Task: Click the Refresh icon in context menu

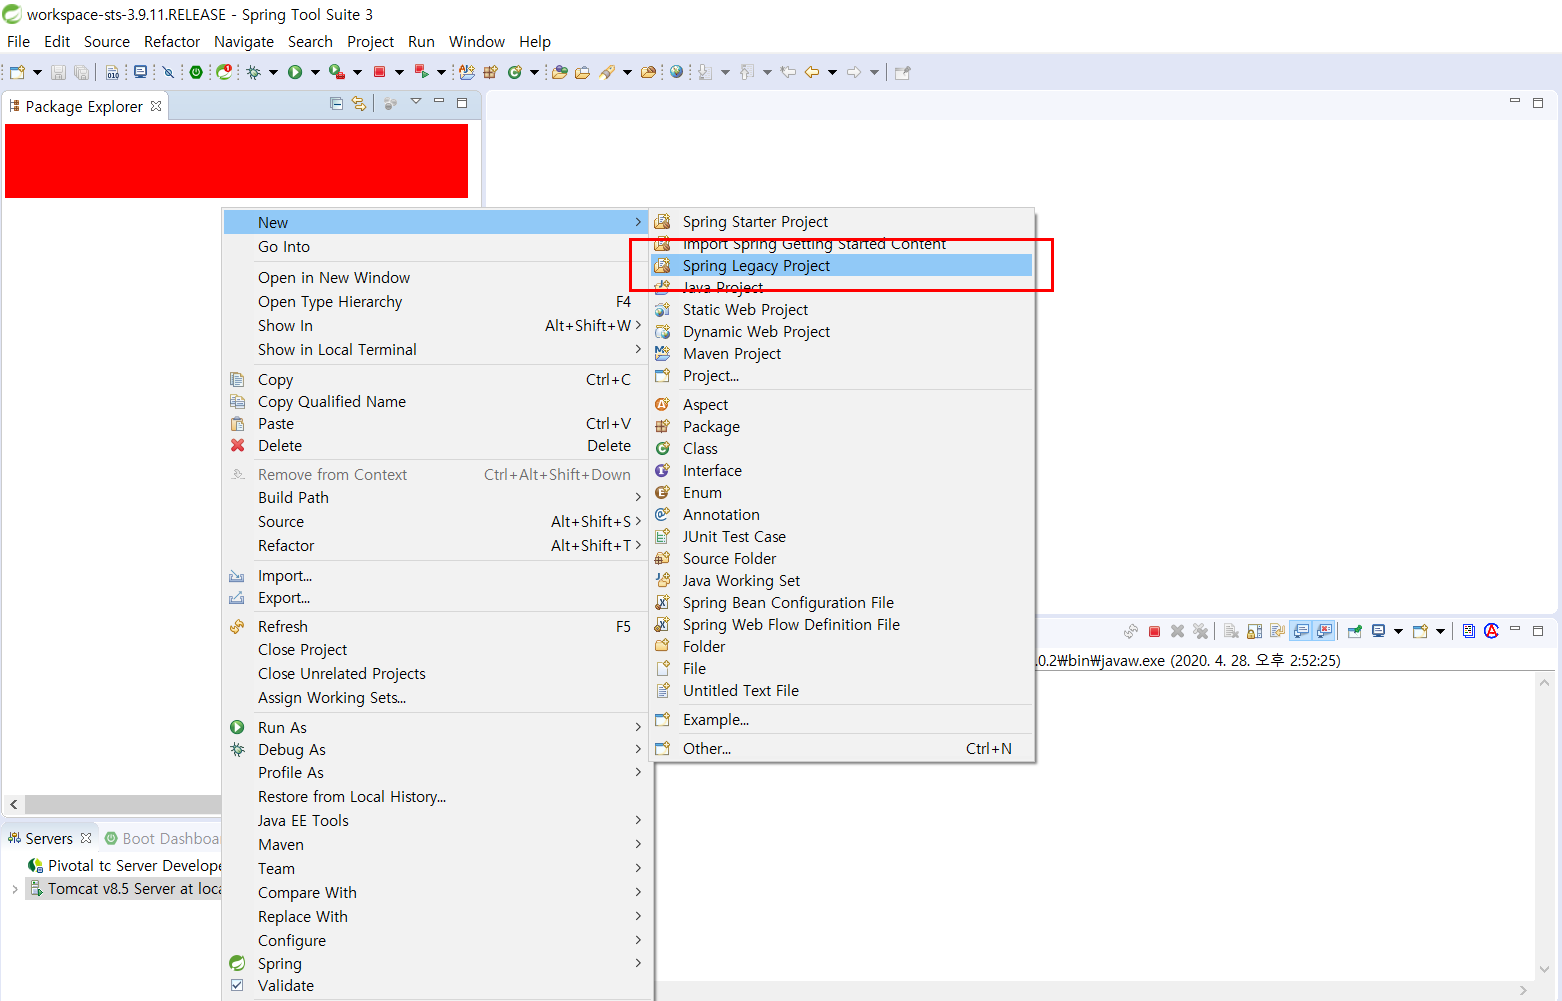Action: 238,627
